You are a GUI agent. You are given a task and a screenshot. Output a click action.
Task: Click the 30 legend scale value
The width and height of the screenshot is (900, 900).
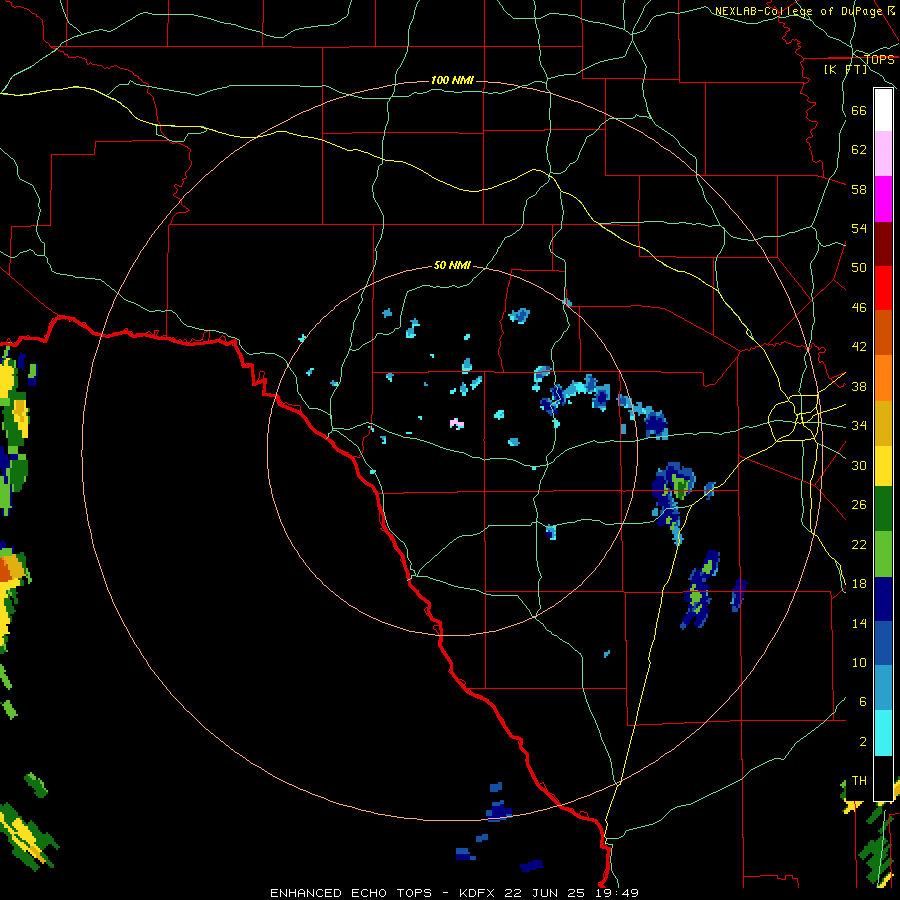(859, 465)
